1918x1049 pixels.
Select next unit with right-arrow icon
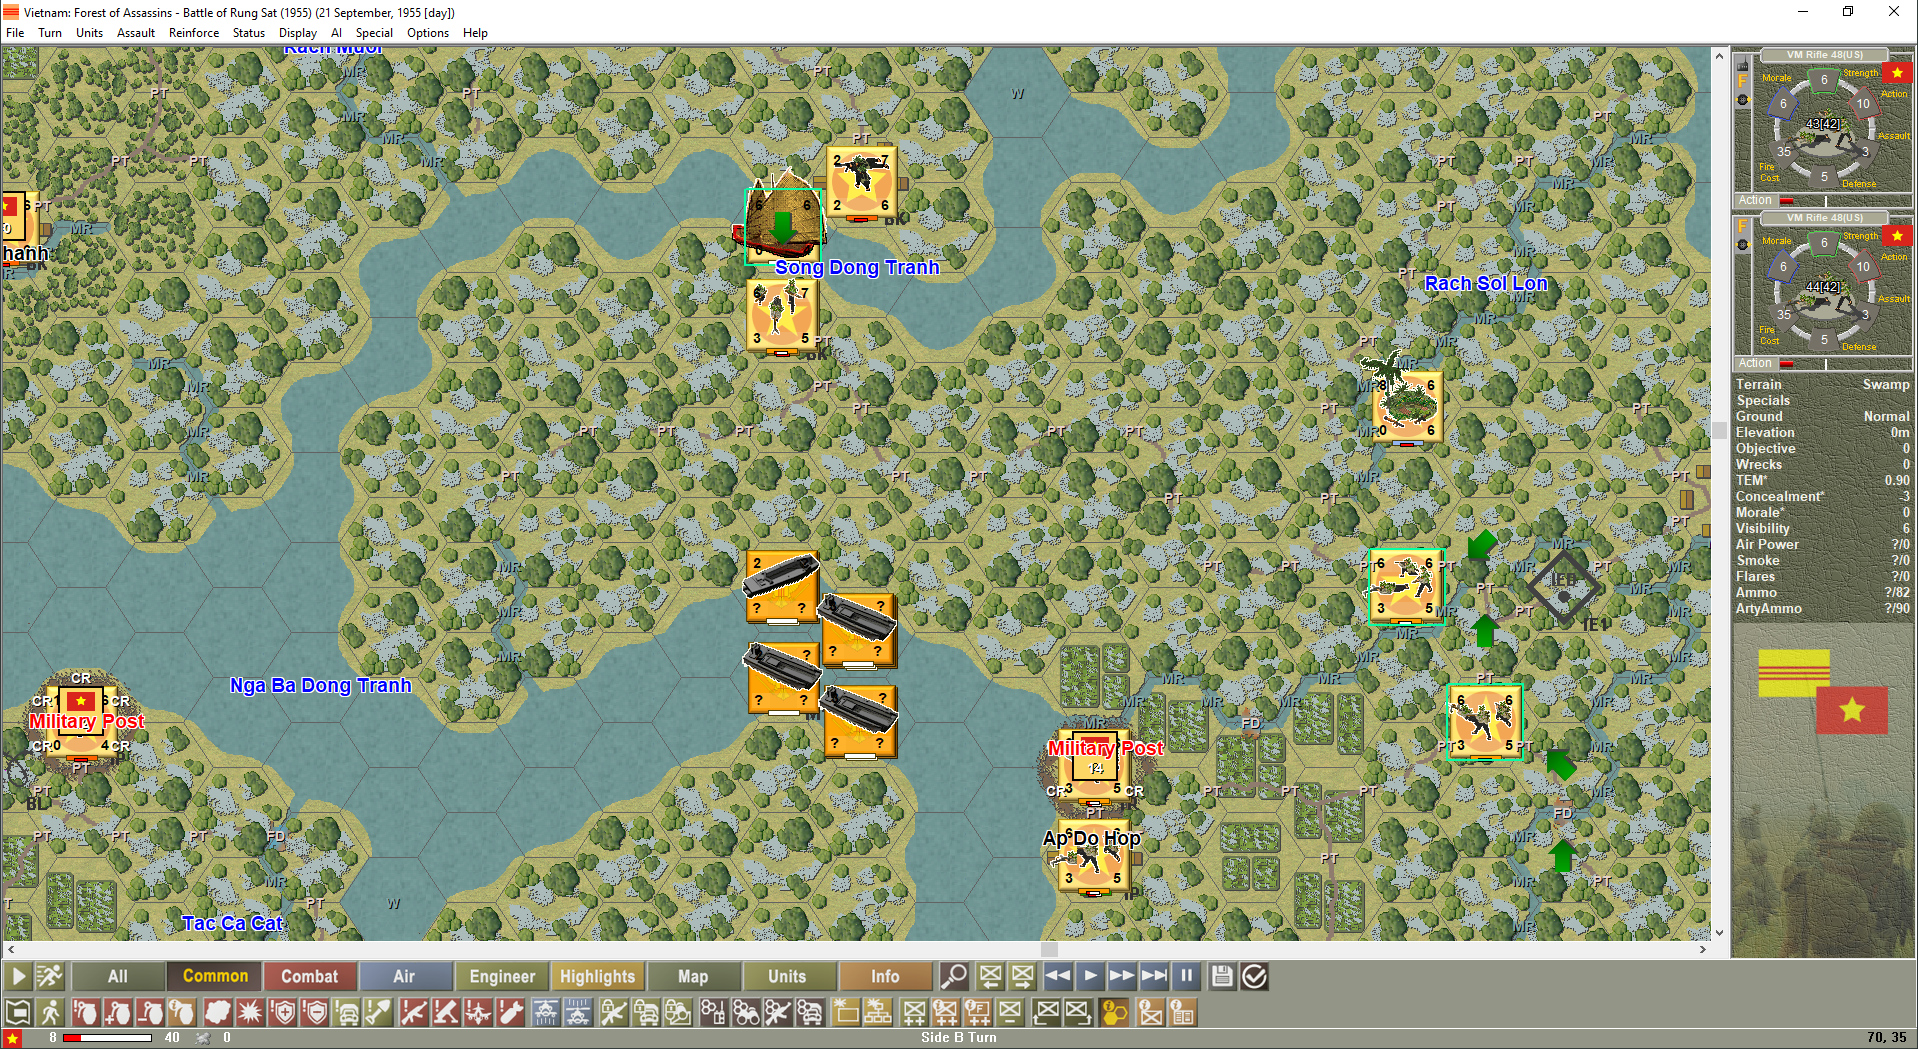pyautogui.click(x=1022, y=976)
